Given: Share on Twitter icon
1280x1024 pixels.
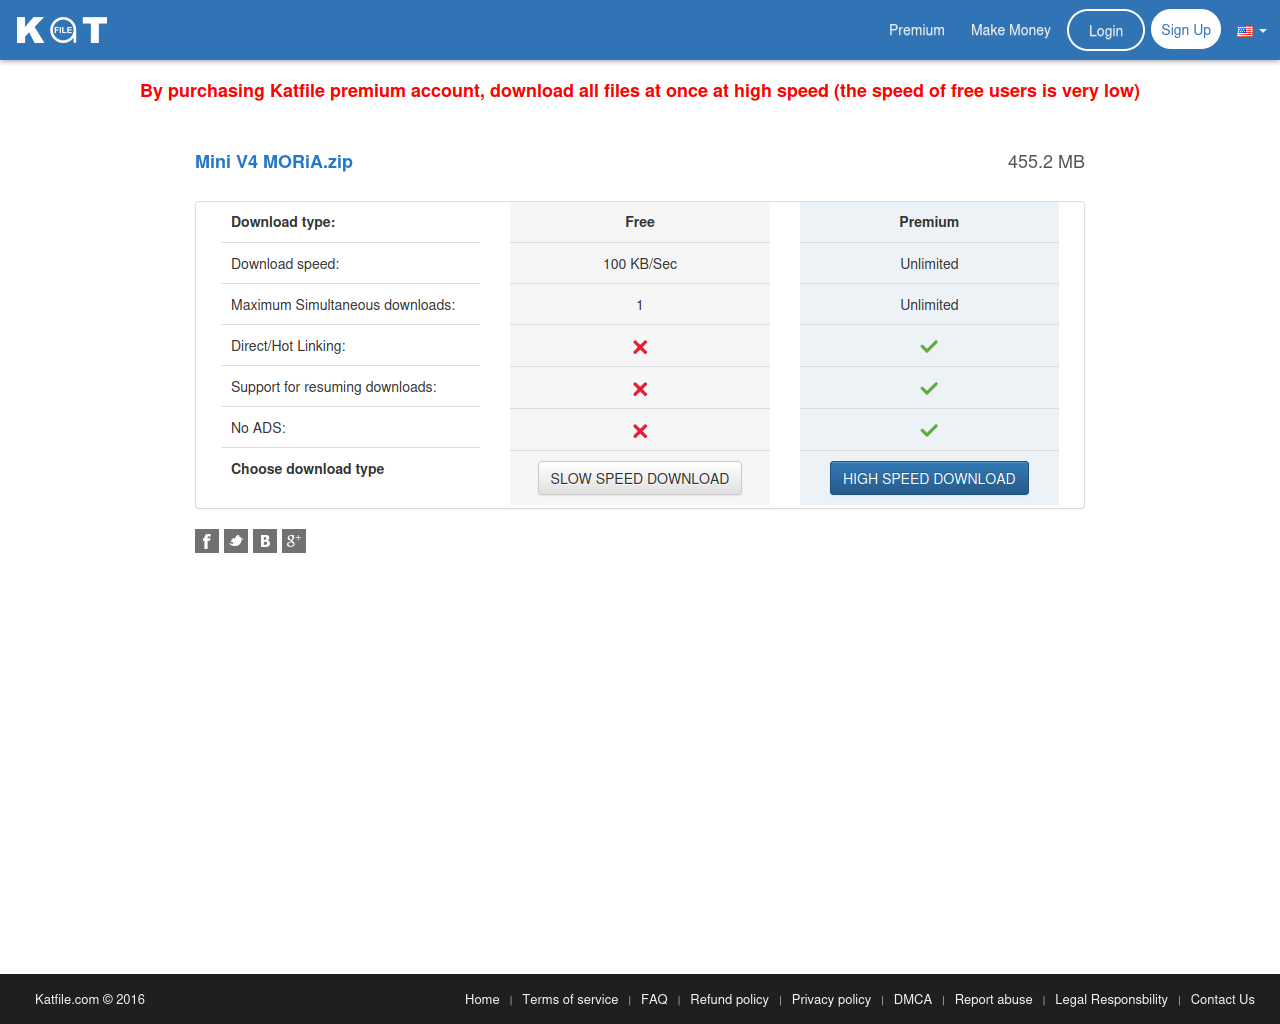Looking at the screenshot, I should (x=236, y=541).
